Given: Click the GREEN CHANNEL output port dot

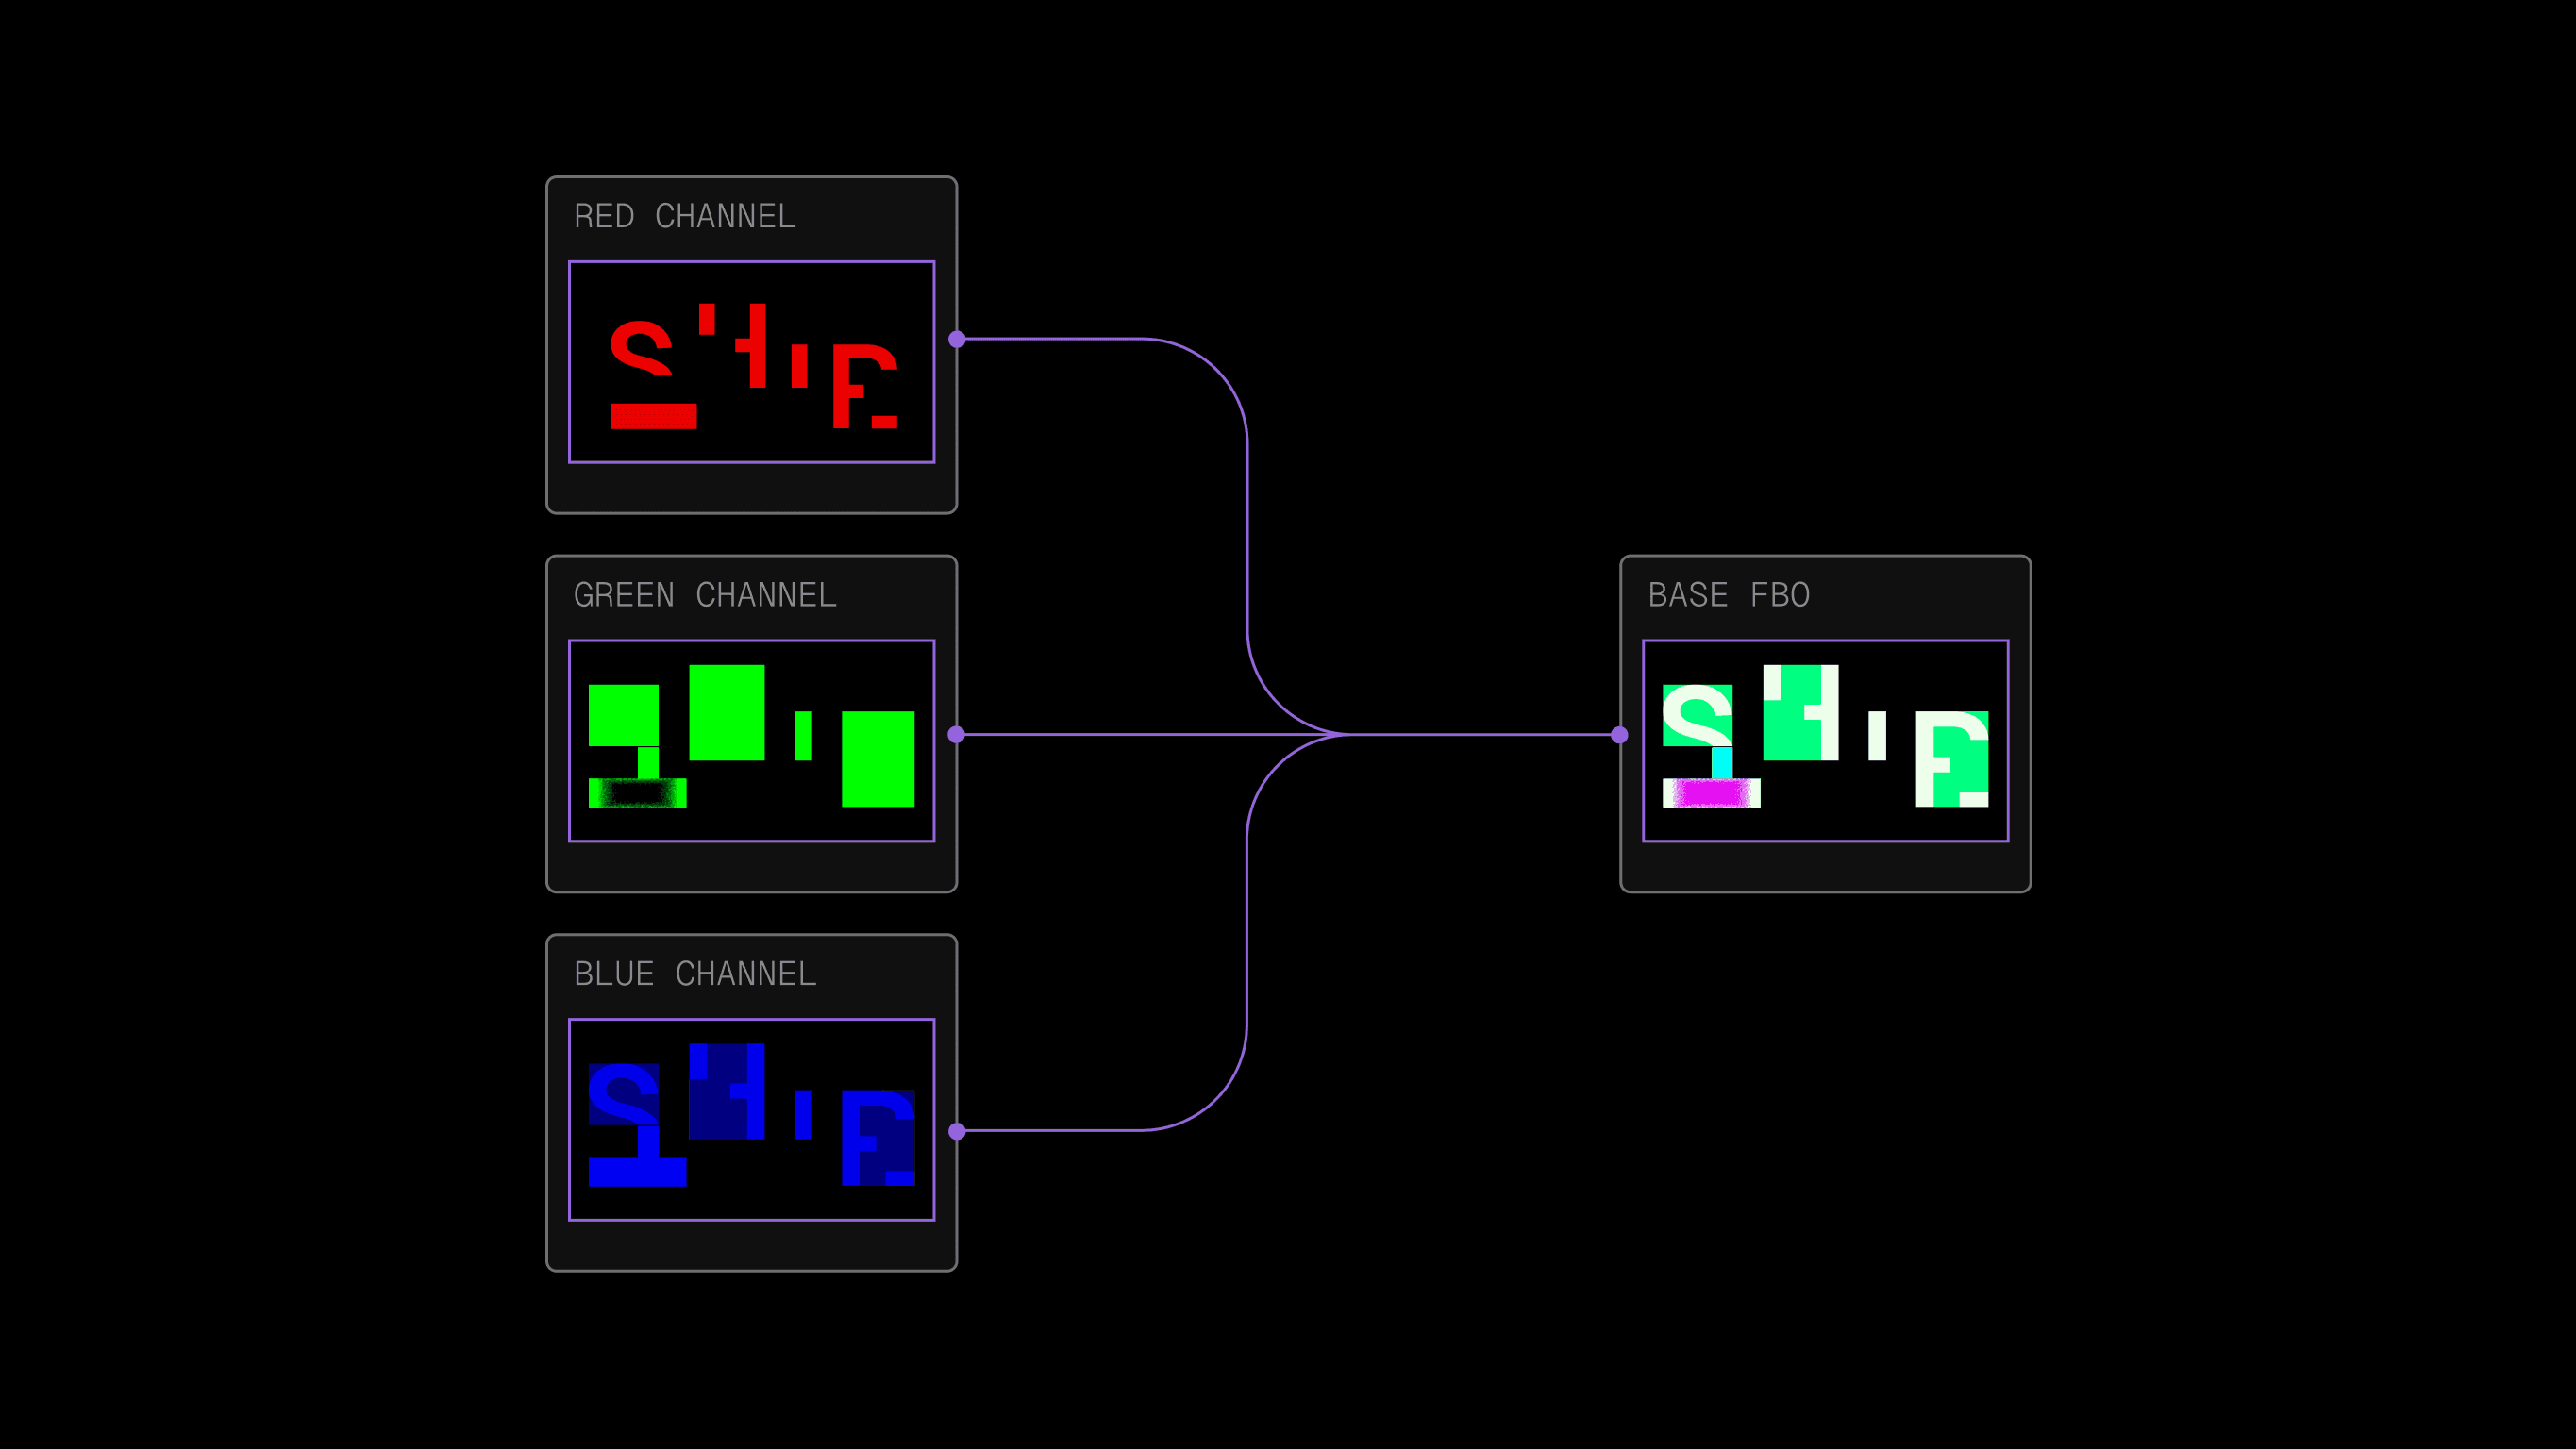Looking at the screenshot, I should coord(959,735).
